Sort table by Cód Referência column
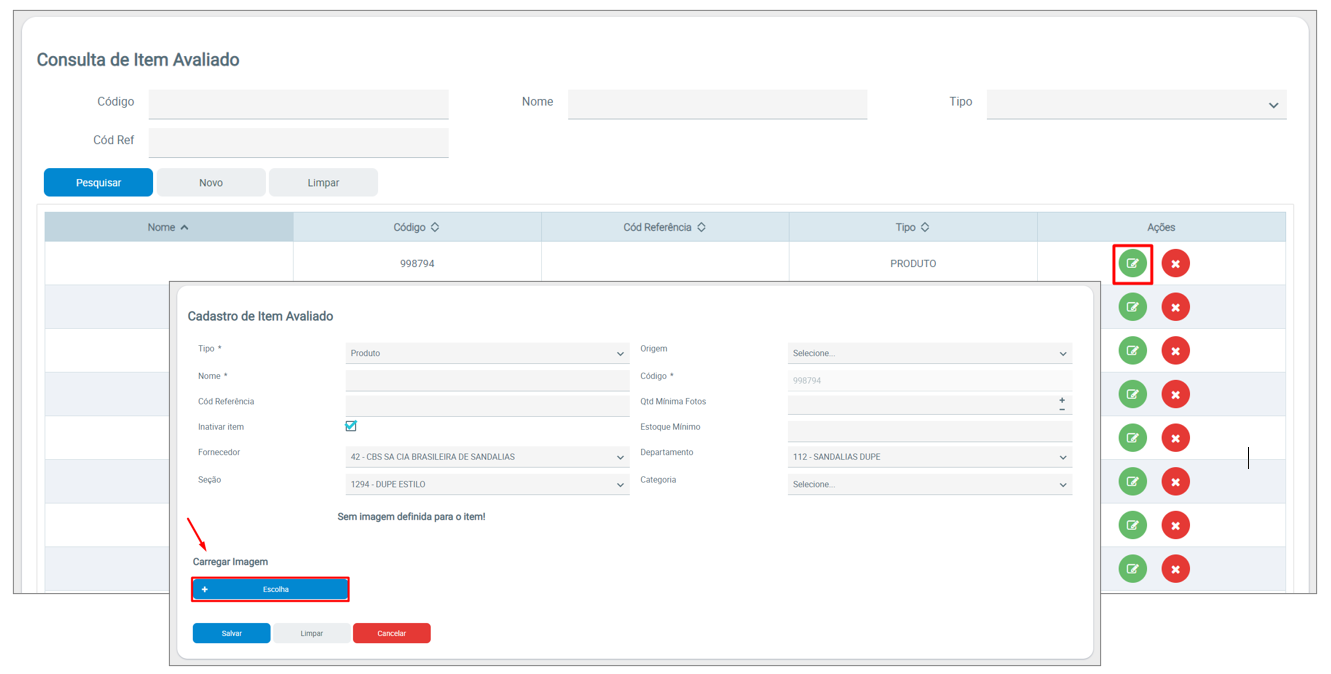The image size is (1331, 674). click(x=701, y=227)
